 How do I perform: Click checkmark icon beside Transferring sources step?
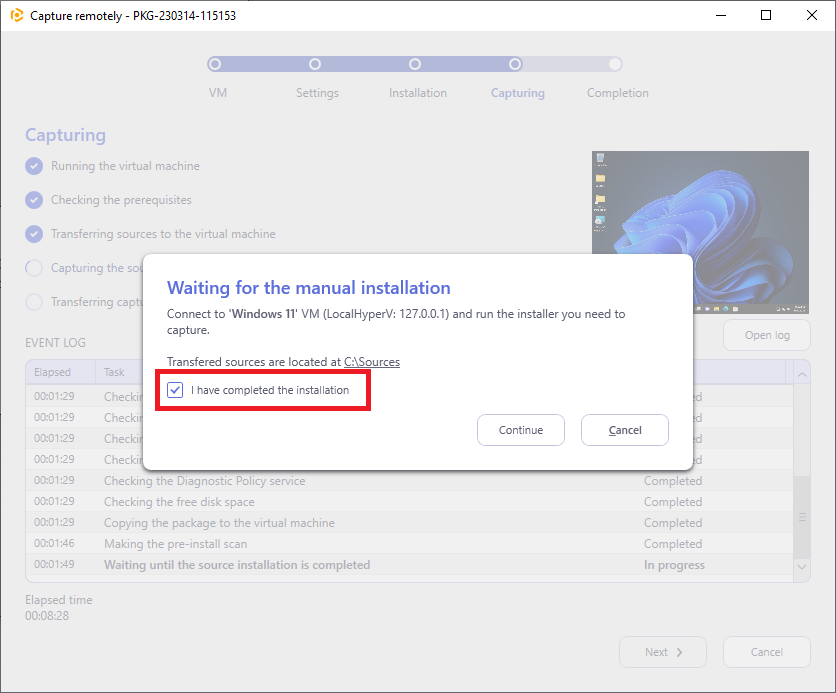click(34, 234)
